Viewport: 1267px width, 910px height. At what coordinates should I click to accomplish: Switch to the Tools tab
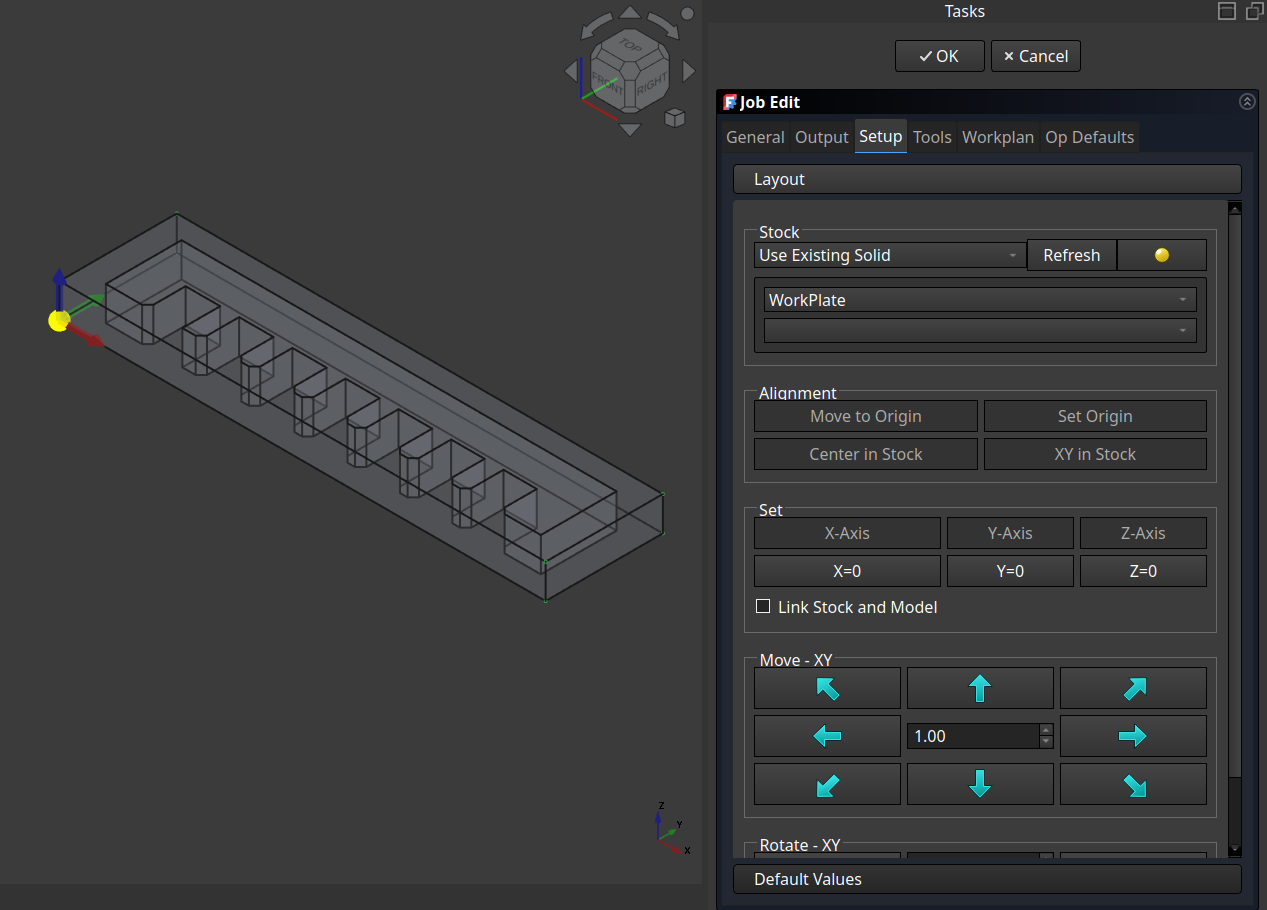click(932, 137)
